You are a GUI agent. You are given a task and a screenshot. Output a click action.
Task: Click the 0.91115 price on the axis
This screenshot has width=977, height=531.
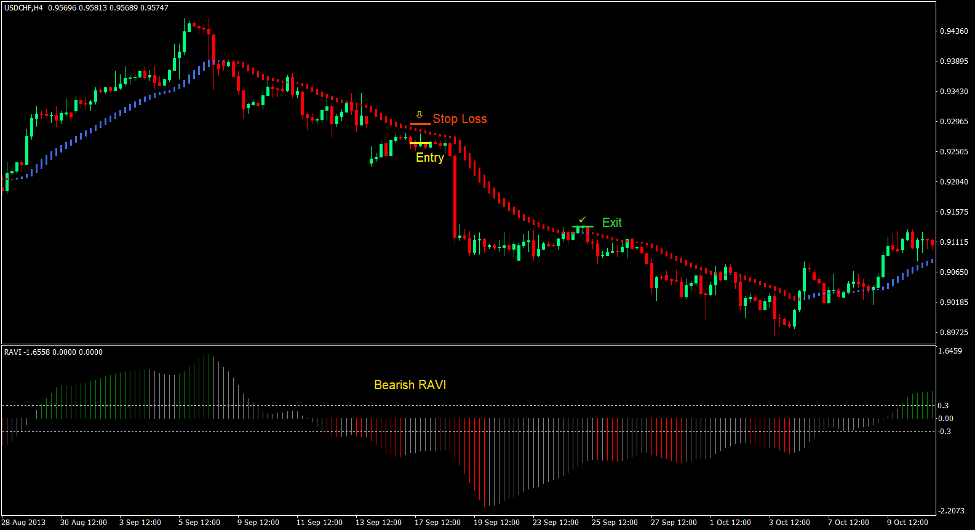(954, 242)
